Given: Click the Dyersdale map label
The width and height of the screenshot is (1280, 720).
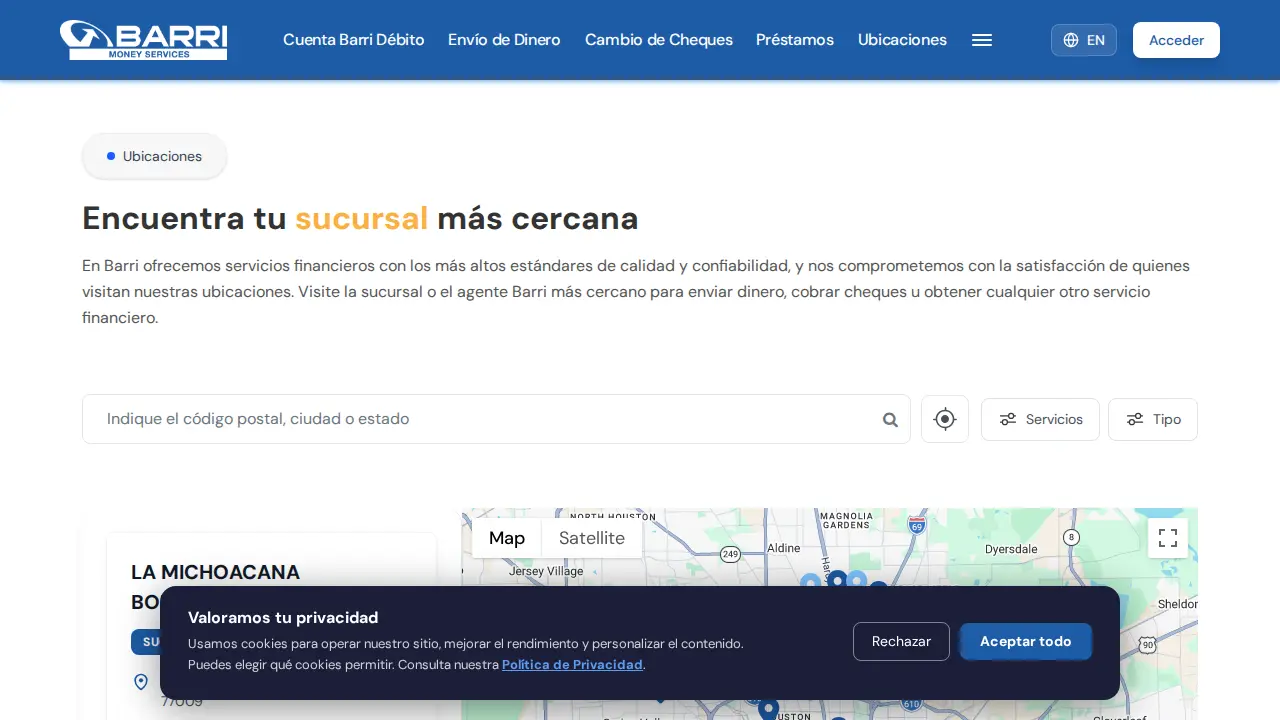Looking at the screenshot, I should click(1011, 549).
